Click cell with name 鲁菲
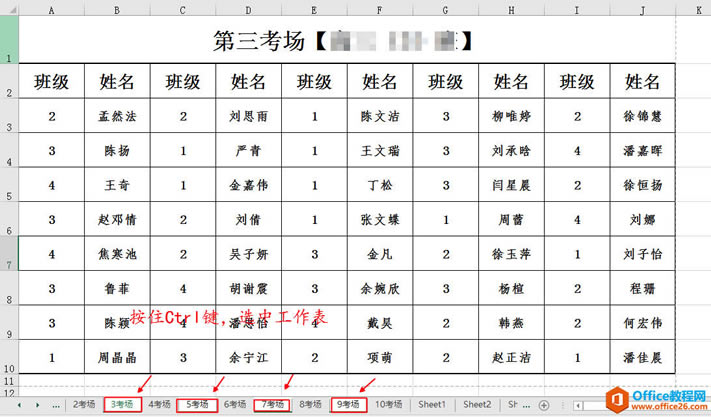The width and height of the screenshot is (711, 417). (117, 288)
